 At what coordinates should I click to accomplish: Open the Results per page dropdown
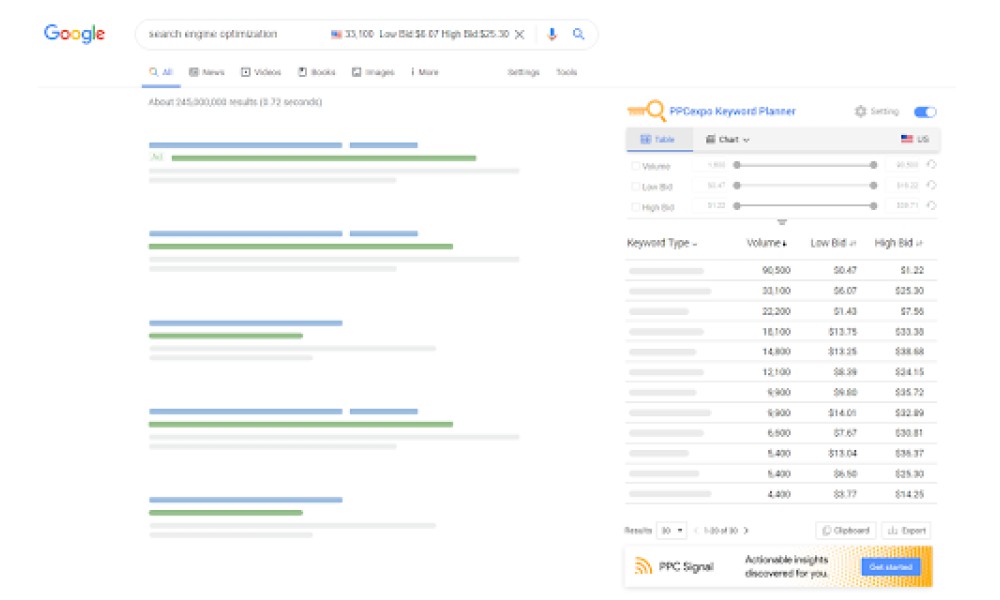coord(672,530)
